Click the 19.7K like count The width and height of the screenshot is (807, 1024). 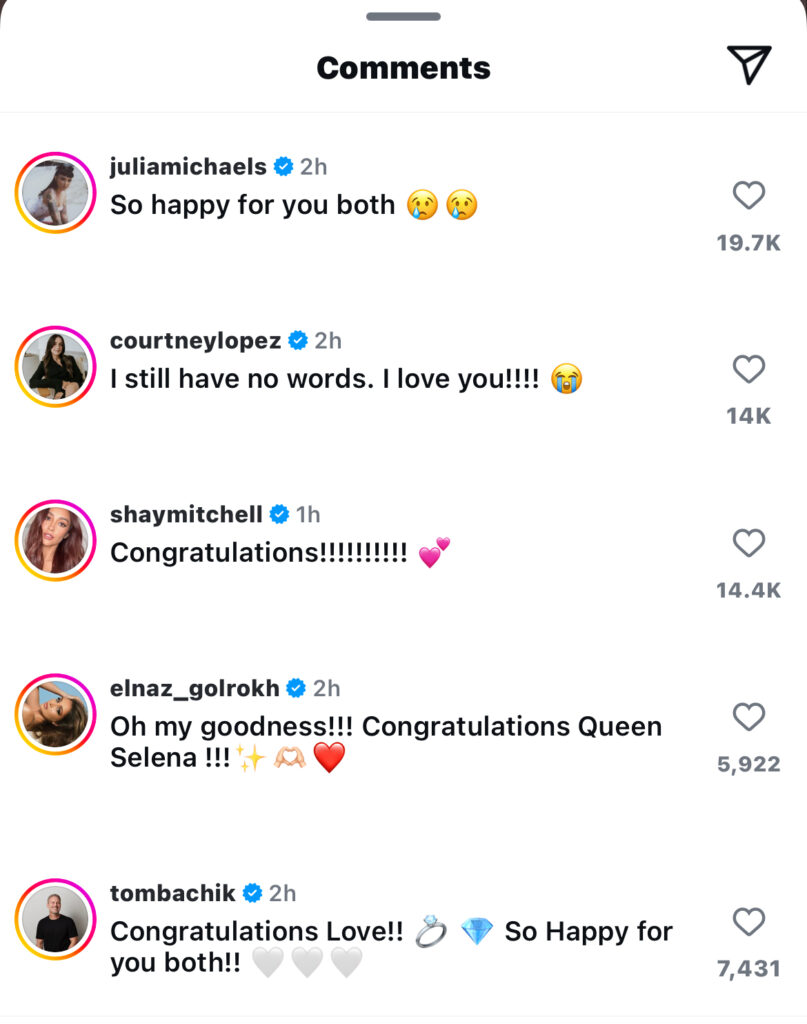tap(748, 242)
